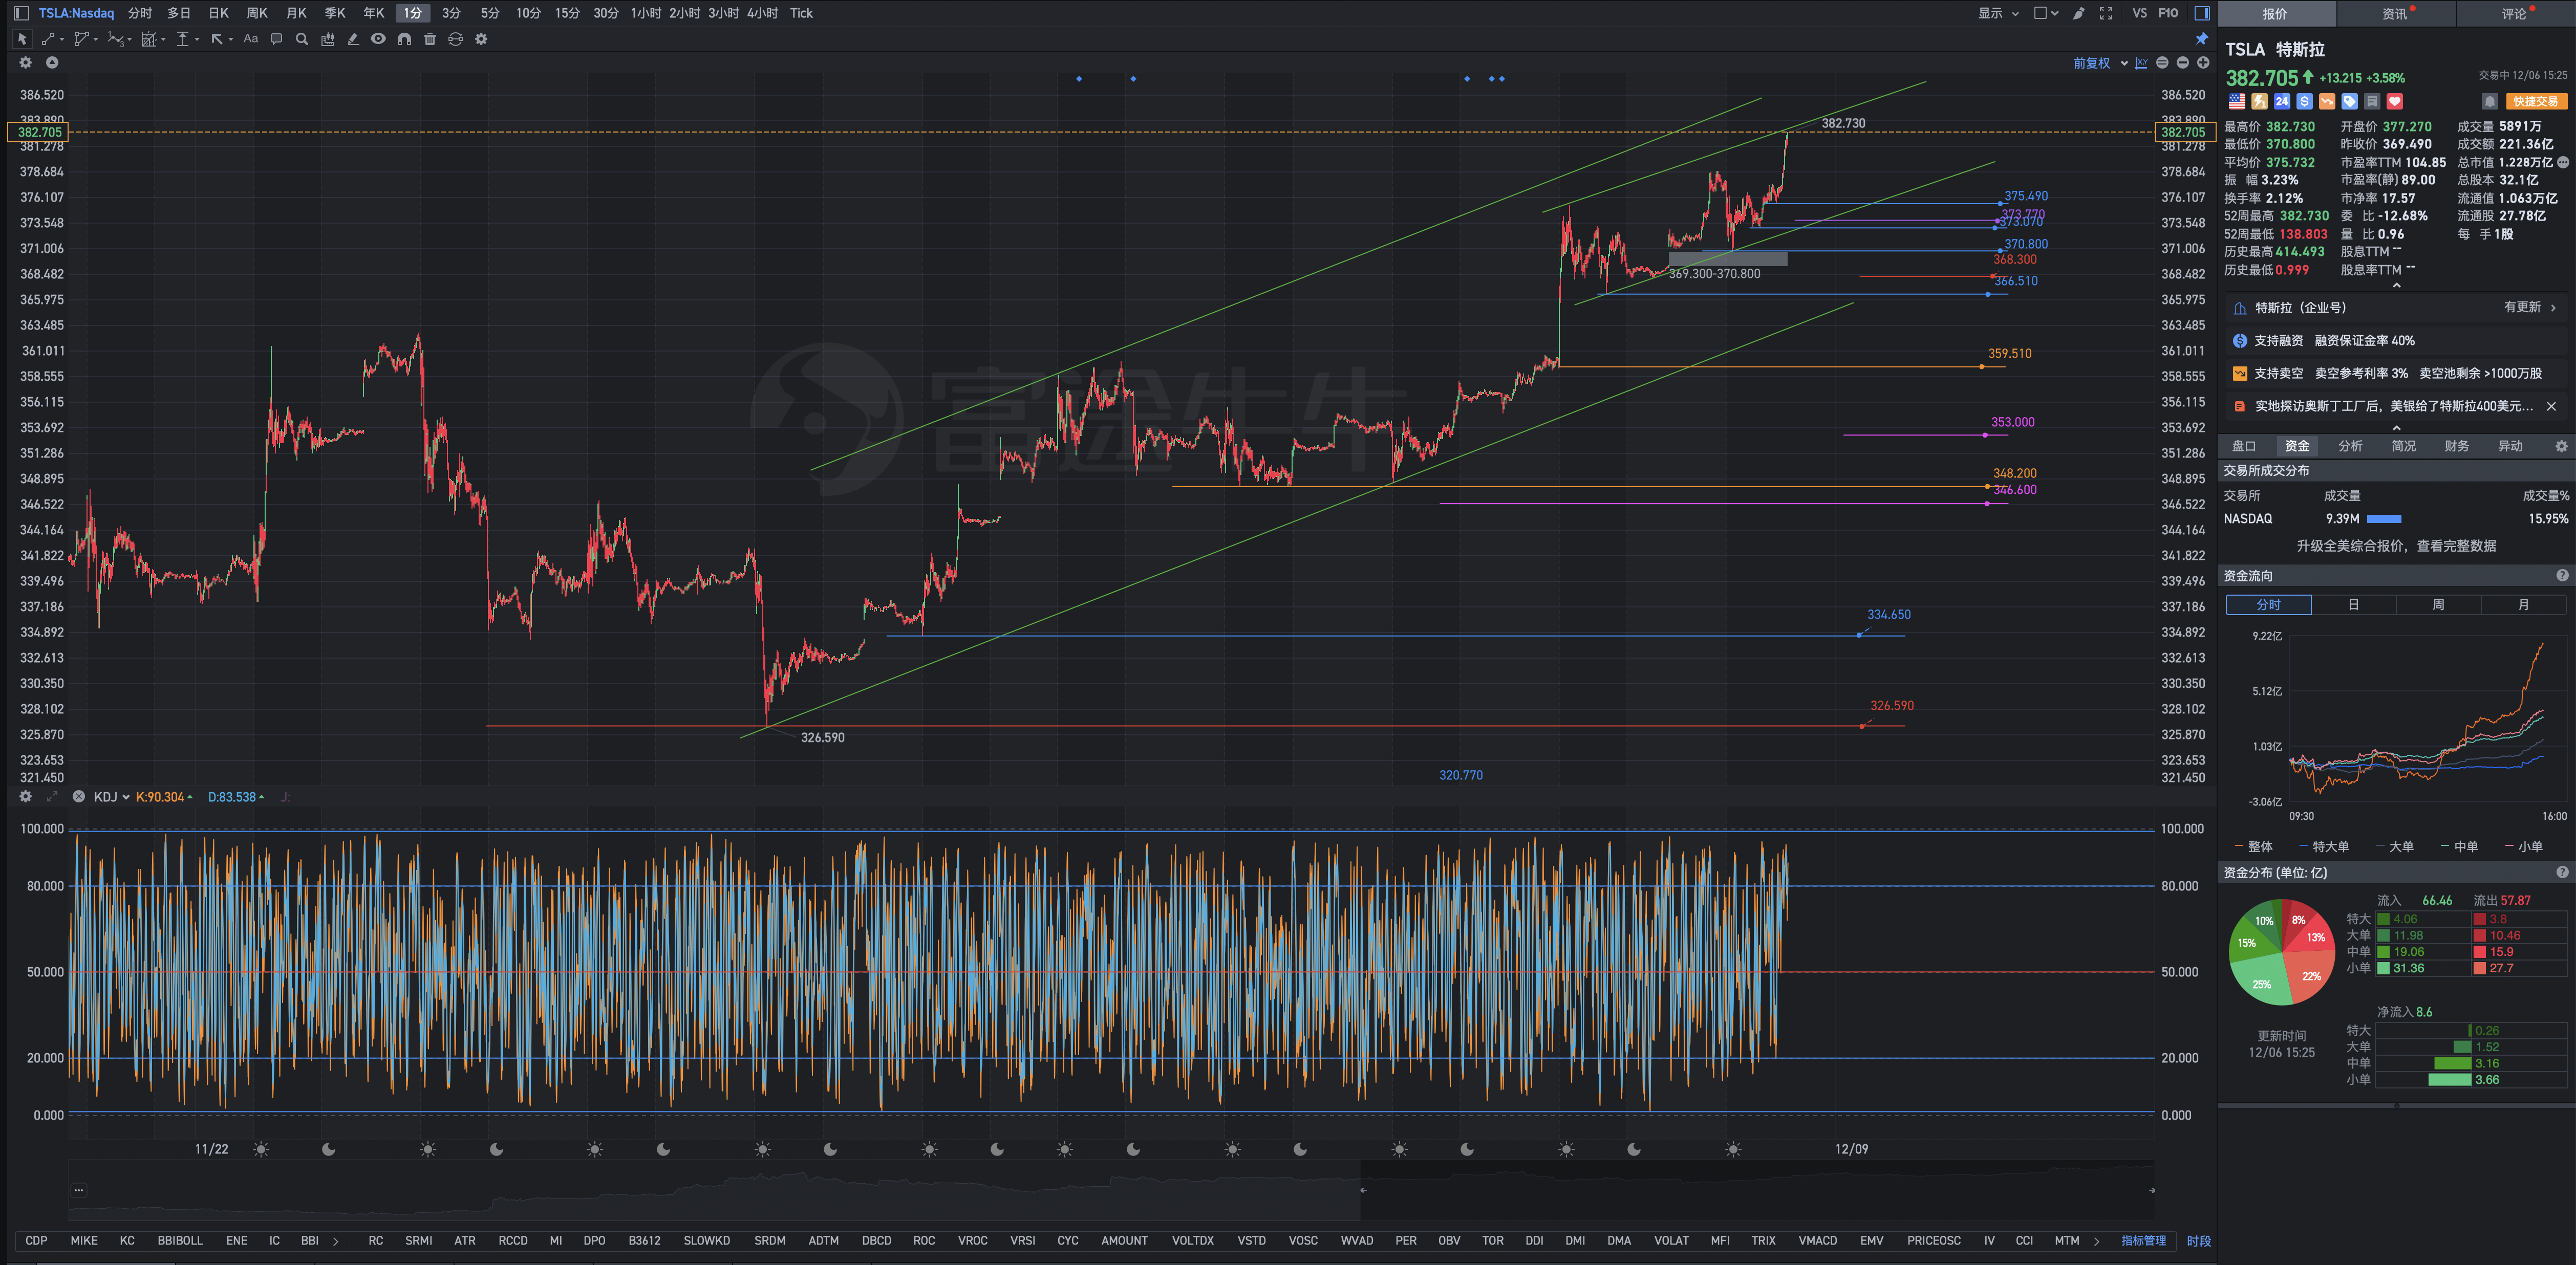Open quote panel settings gear beside 异动
The width and height of the screenshot is (2576, 1265).
coord(2561,446)
